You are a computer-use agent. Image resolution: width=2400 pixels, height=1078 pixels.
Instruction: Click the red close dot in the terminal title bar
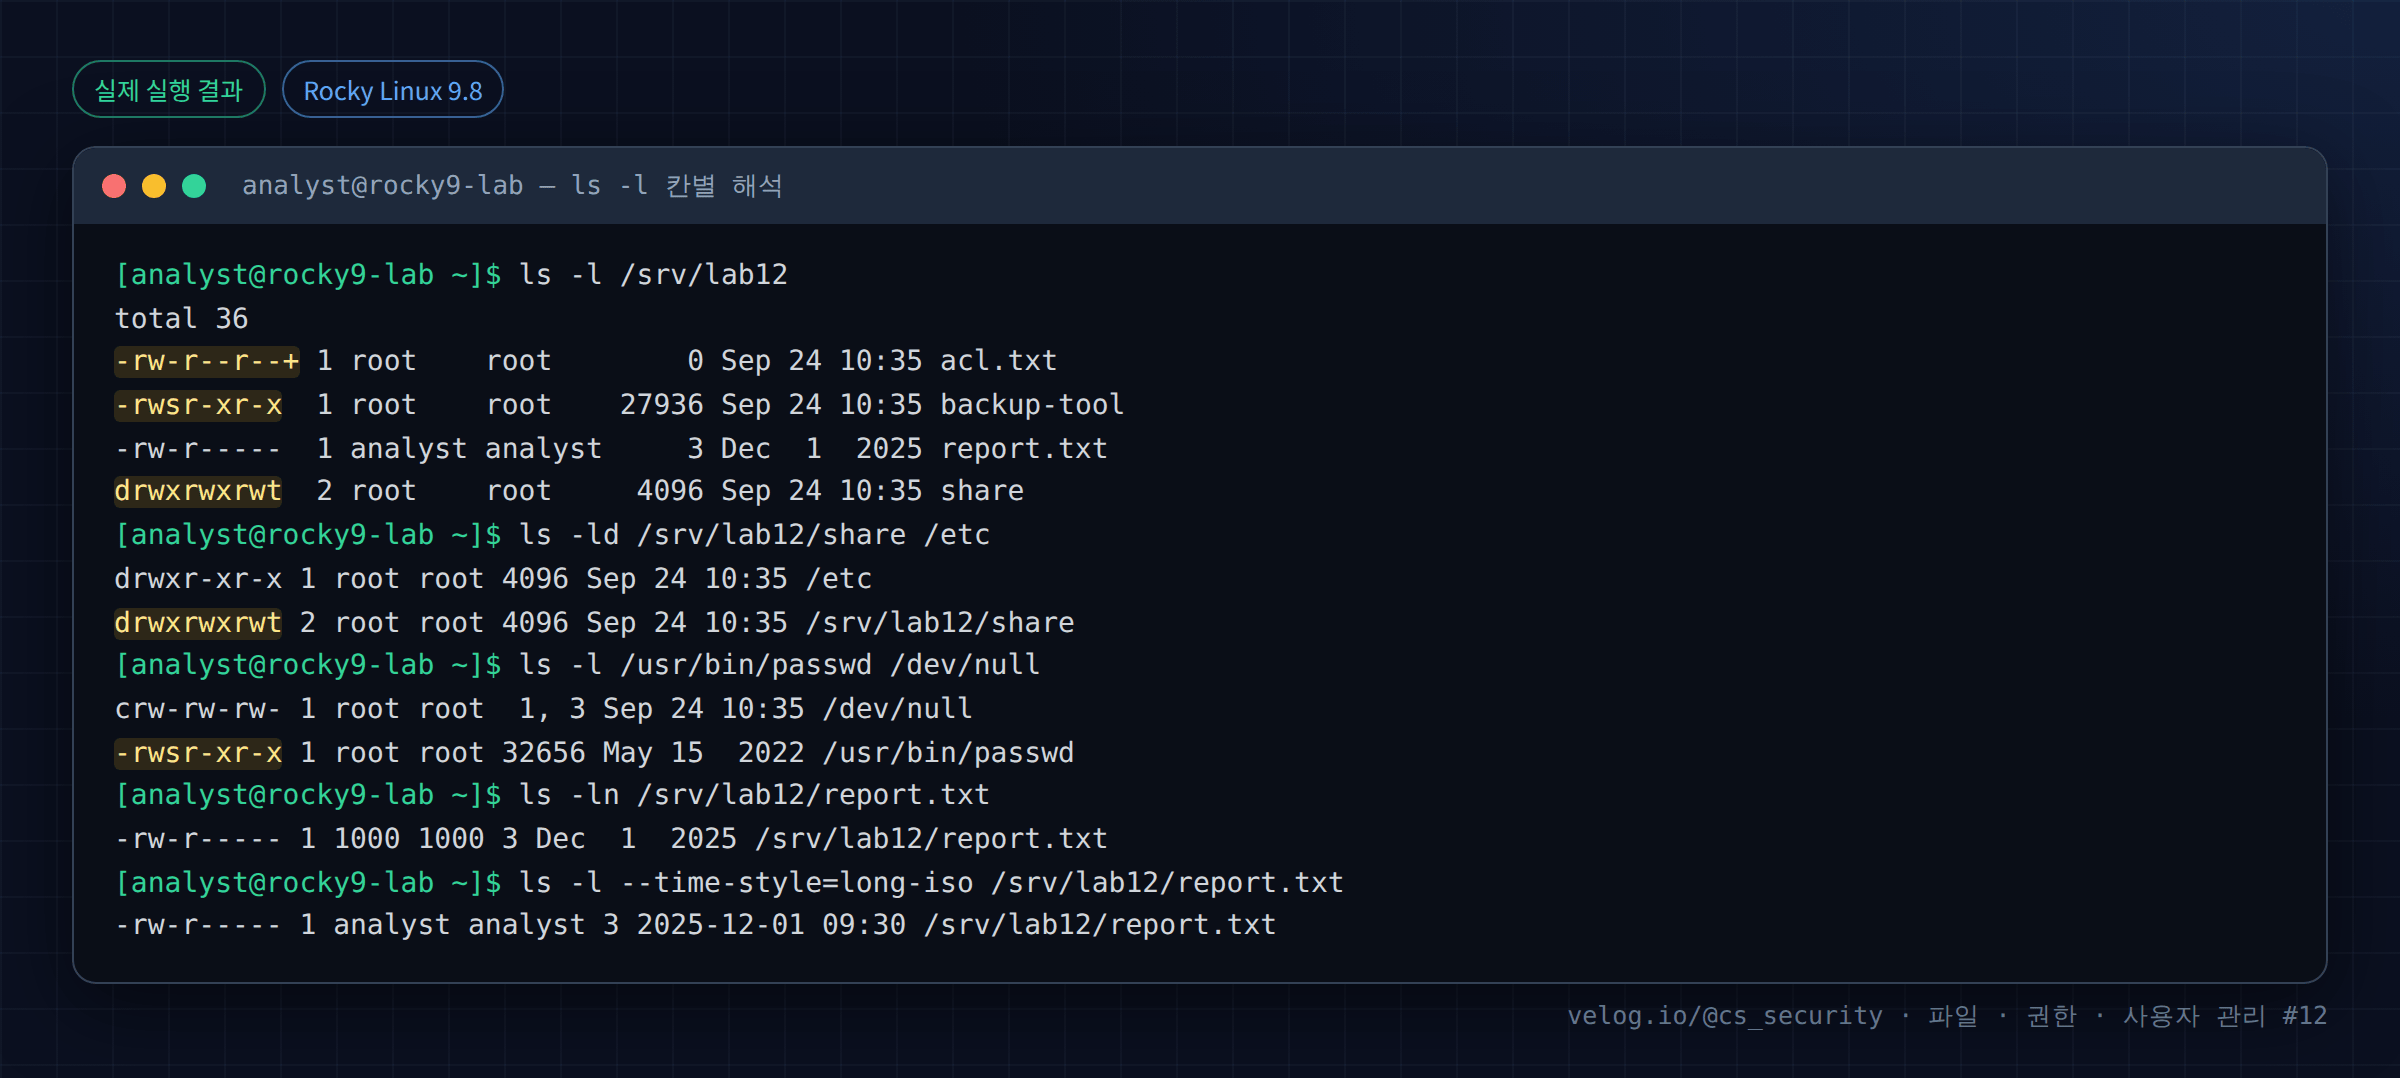pos(114,186)
